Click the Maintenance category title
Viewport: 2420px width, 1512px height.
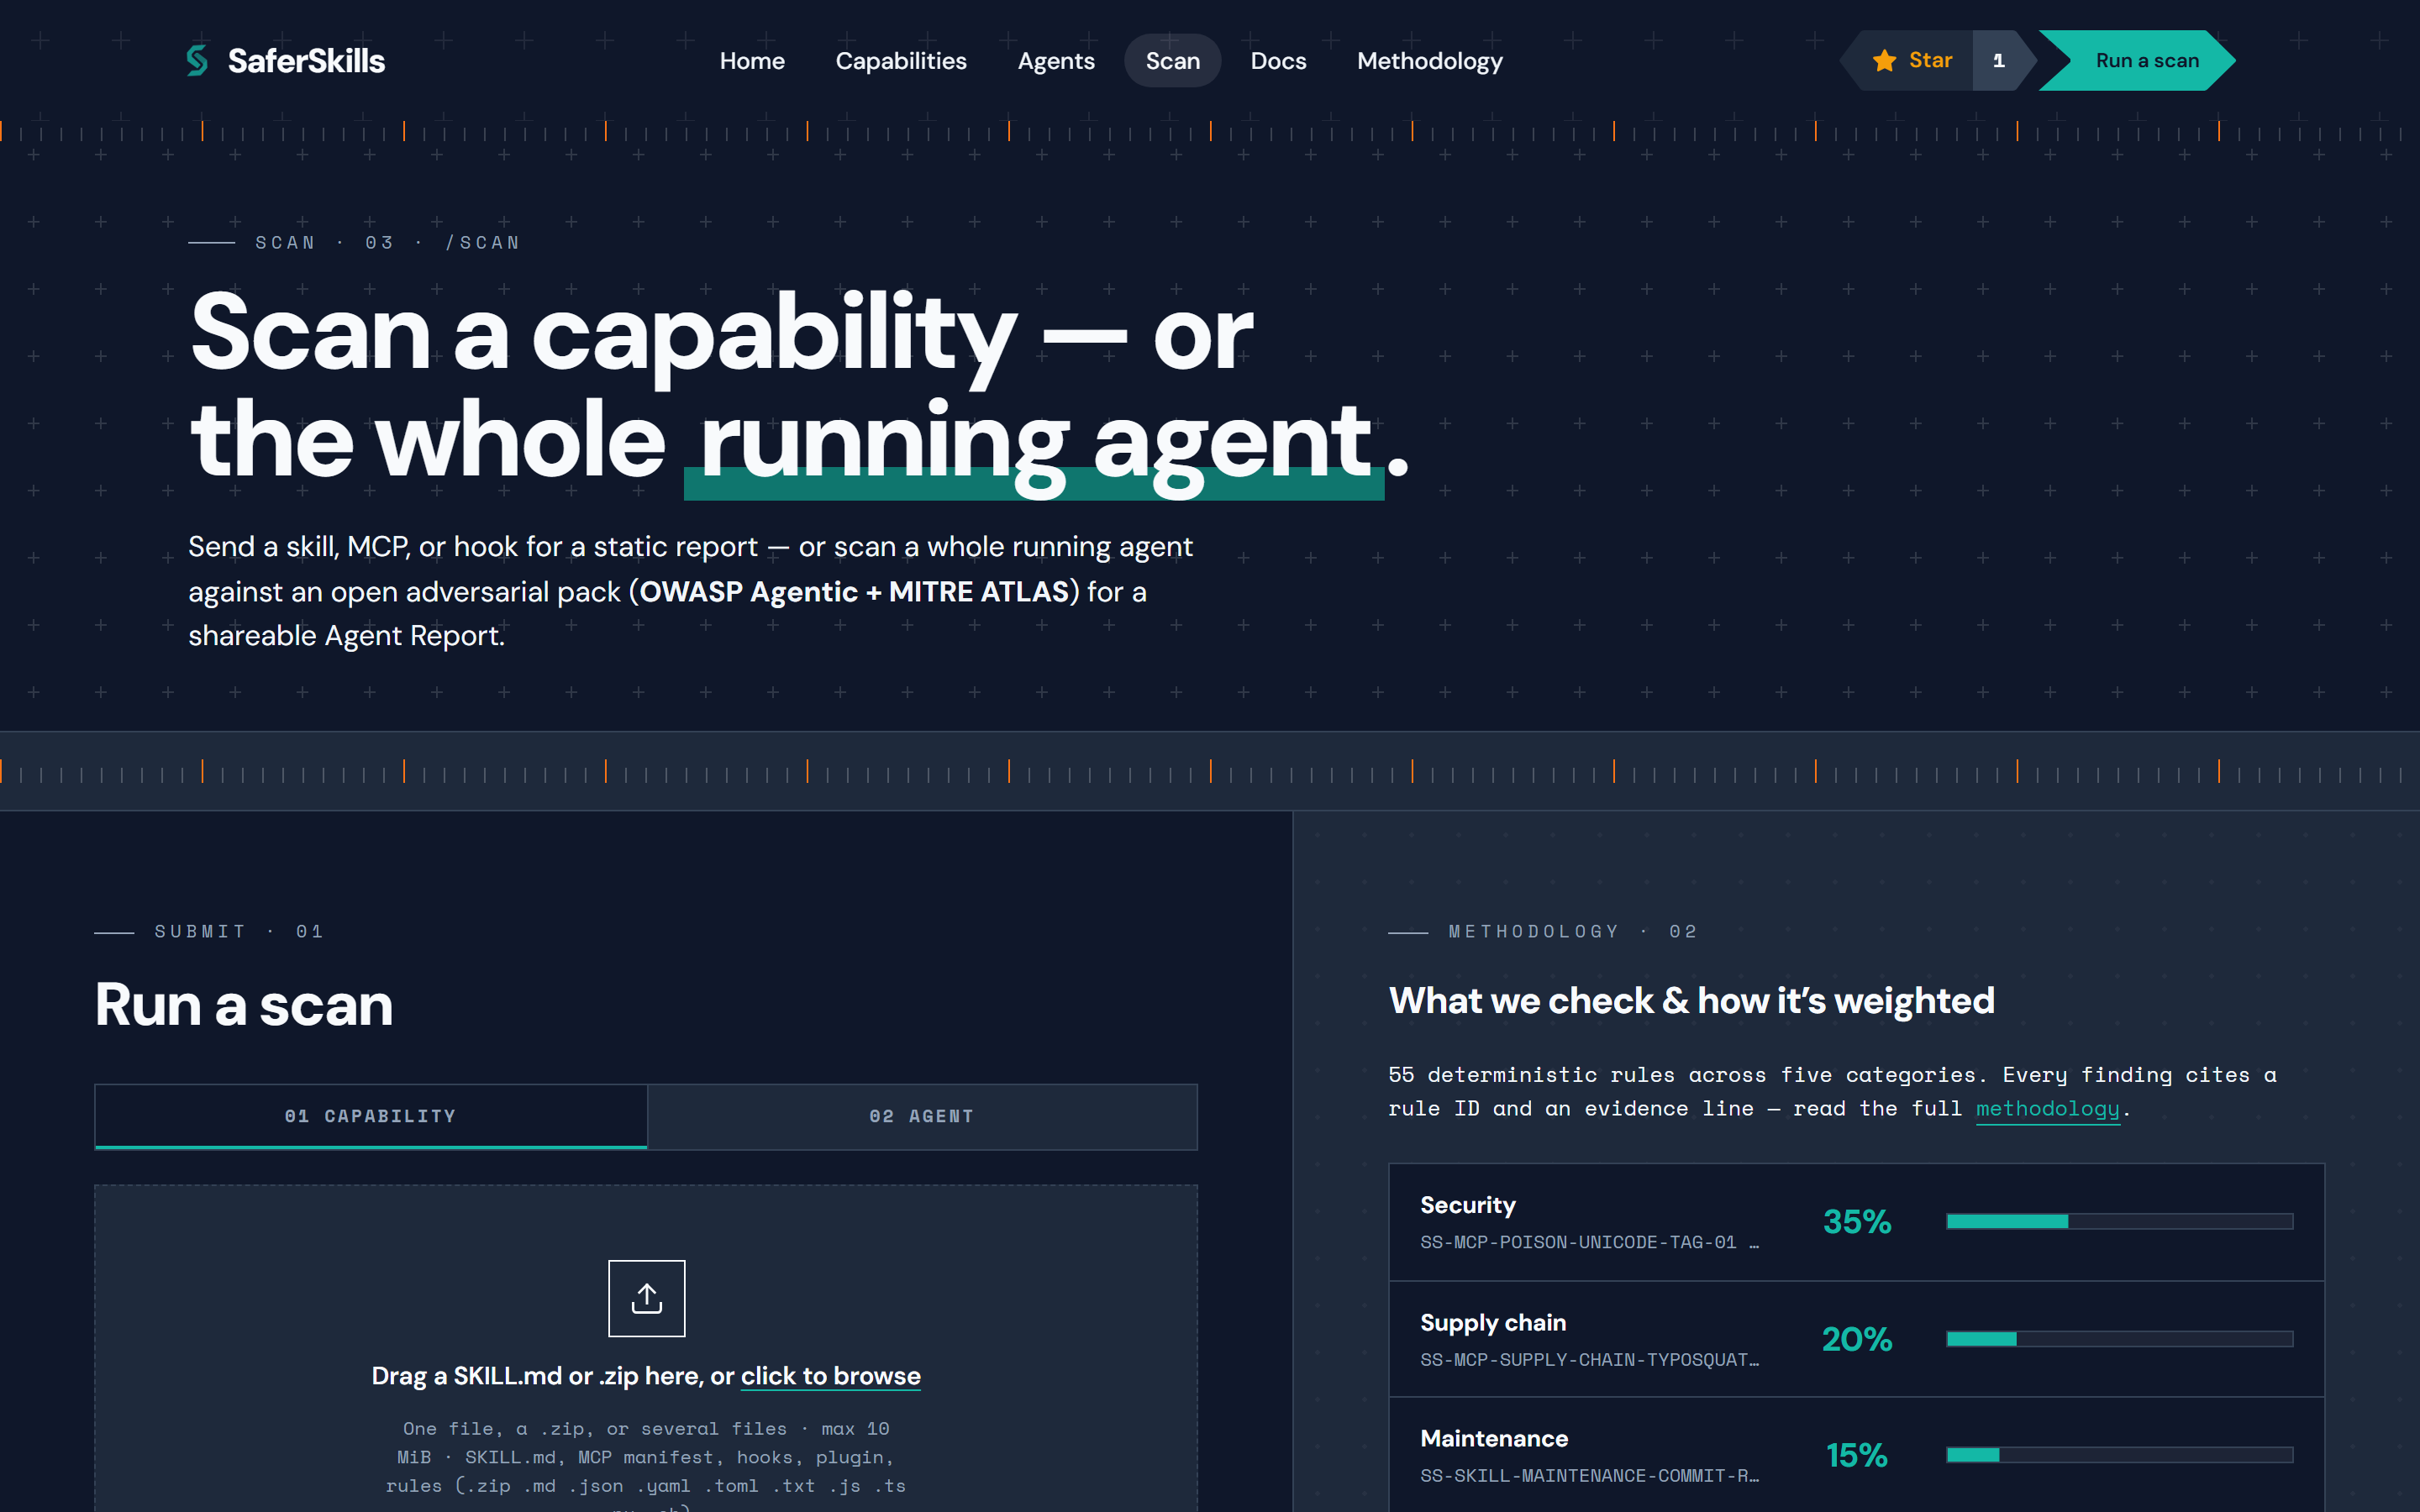pos(1494,1439)
